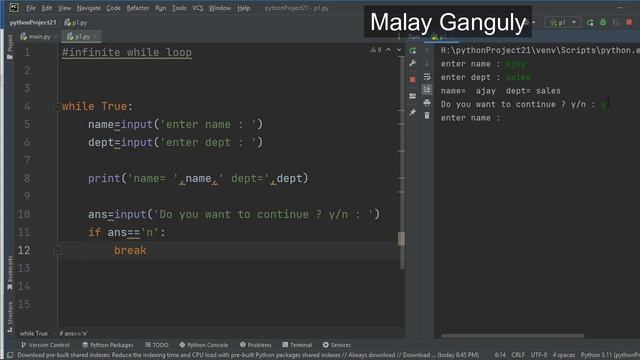Open the Help menu

[244, 8]
